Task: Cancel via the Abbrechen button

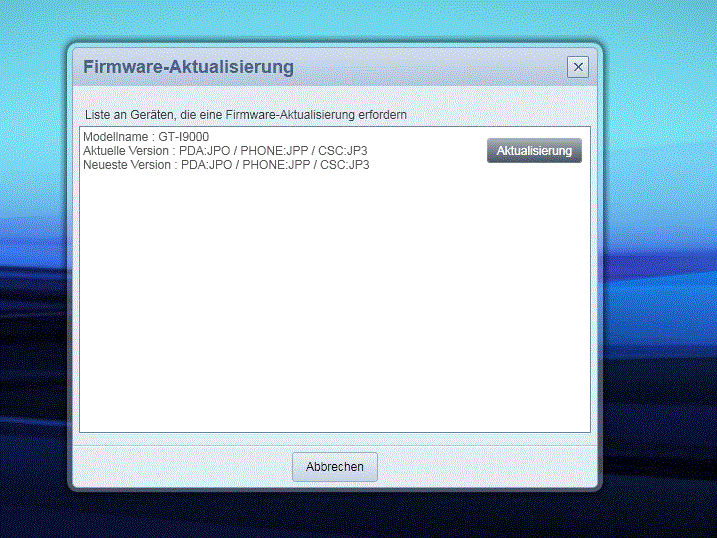Action: pyautogui.click(x=335, y=467)
